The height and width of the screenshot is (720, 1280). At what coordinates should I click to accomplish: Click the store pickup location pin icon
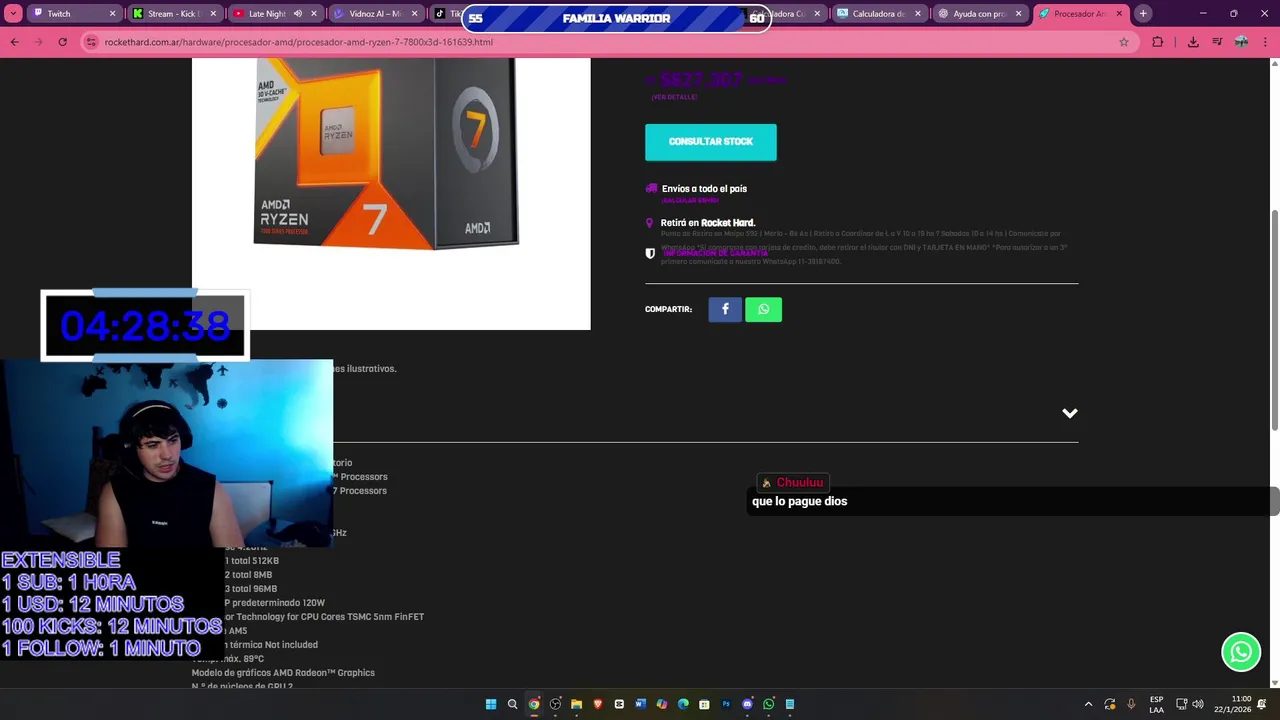[650, 223]
